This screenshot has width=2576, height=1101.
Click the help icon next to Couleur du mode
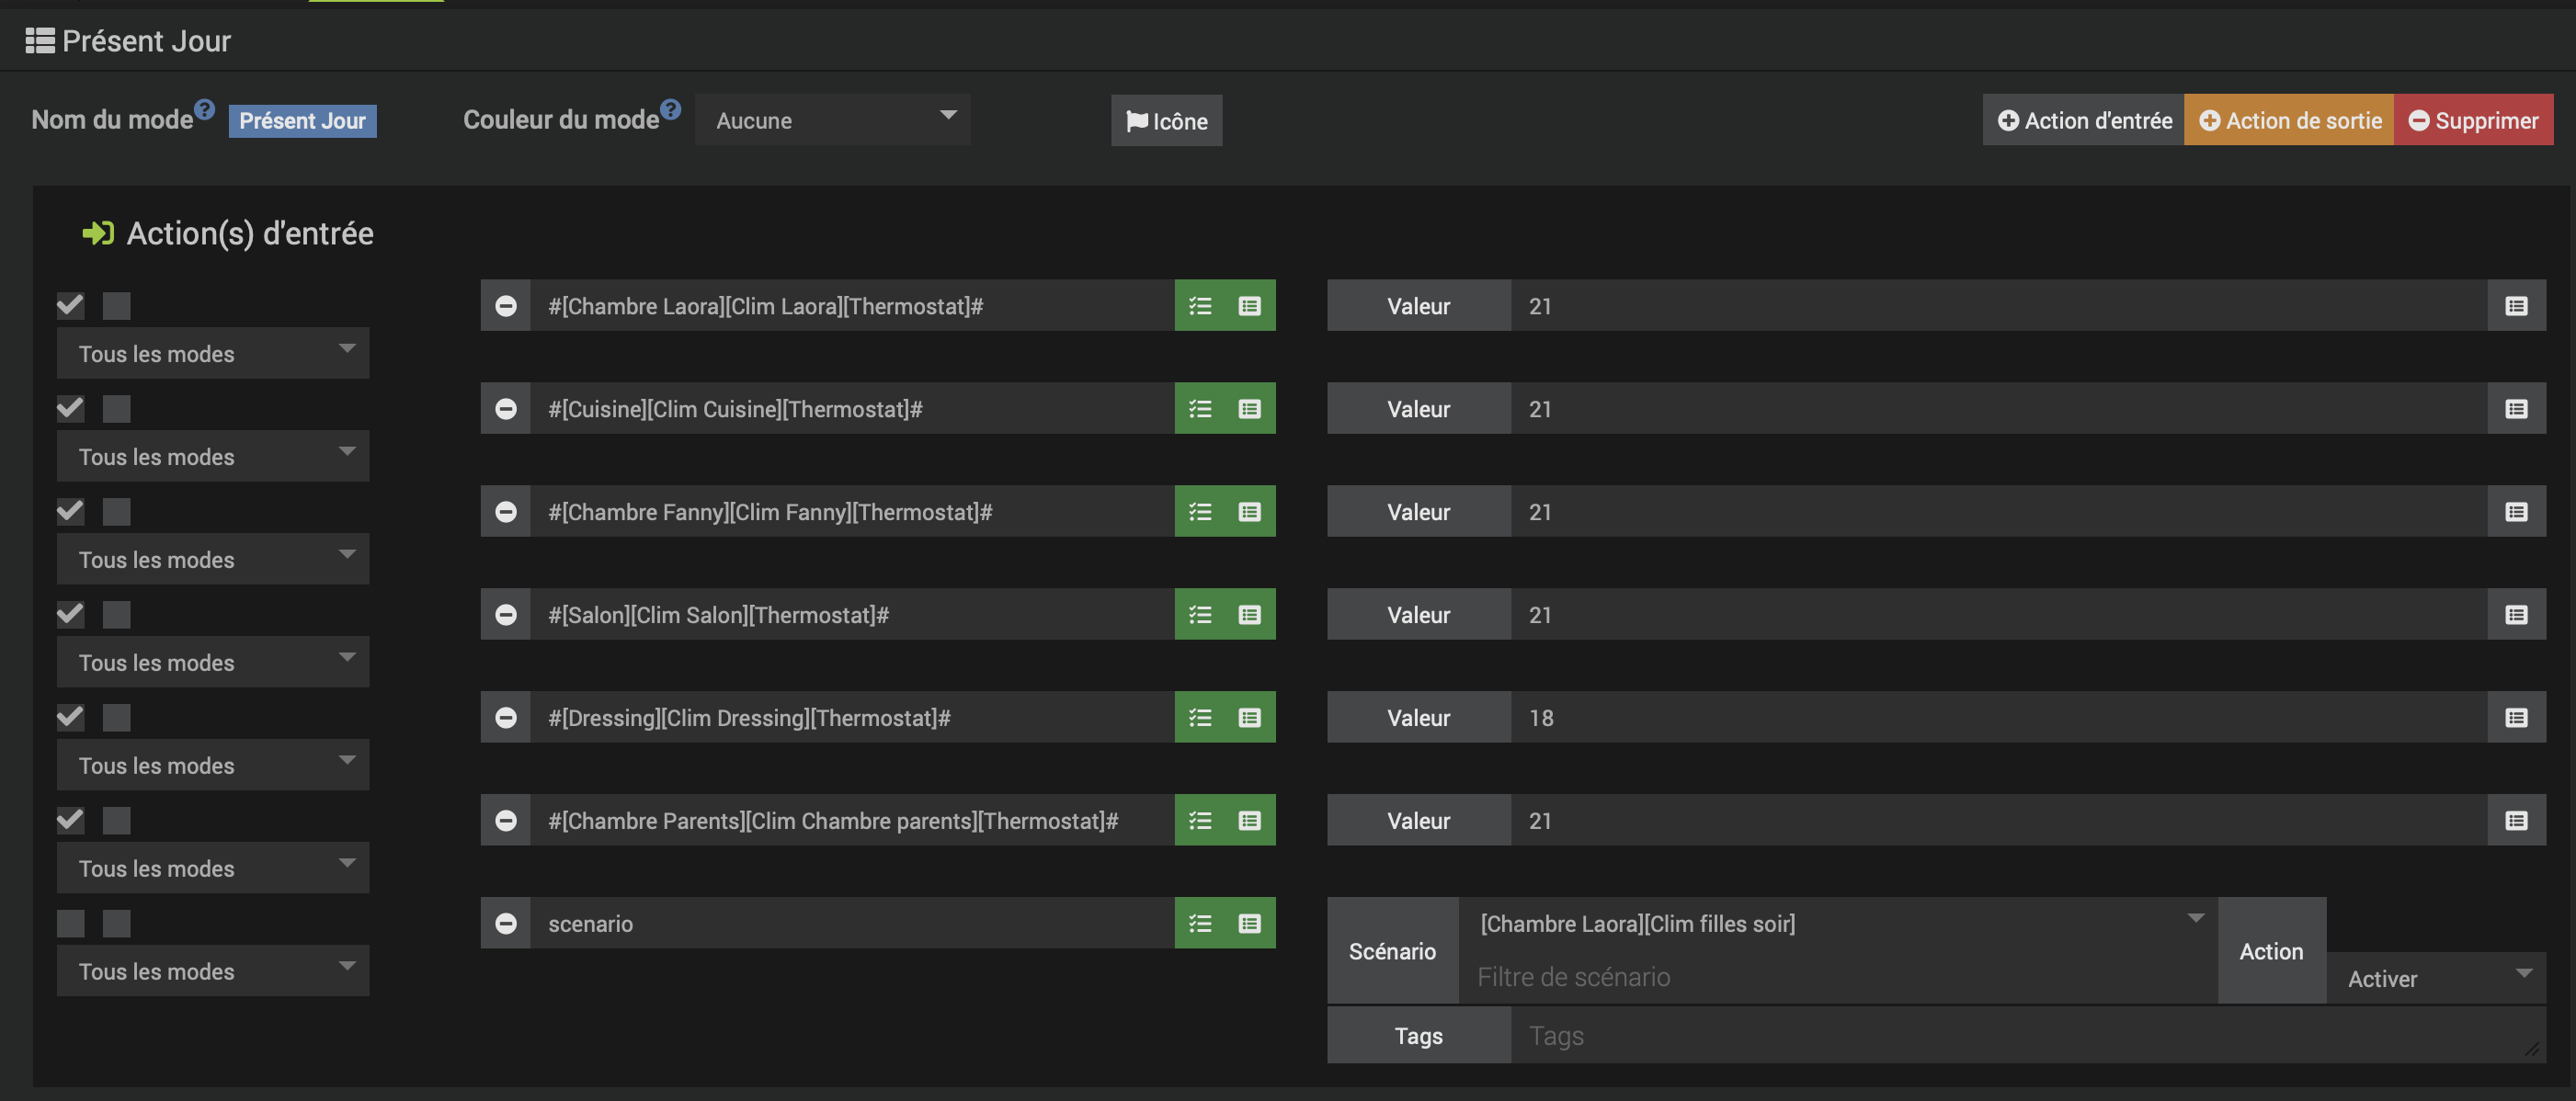670,109
